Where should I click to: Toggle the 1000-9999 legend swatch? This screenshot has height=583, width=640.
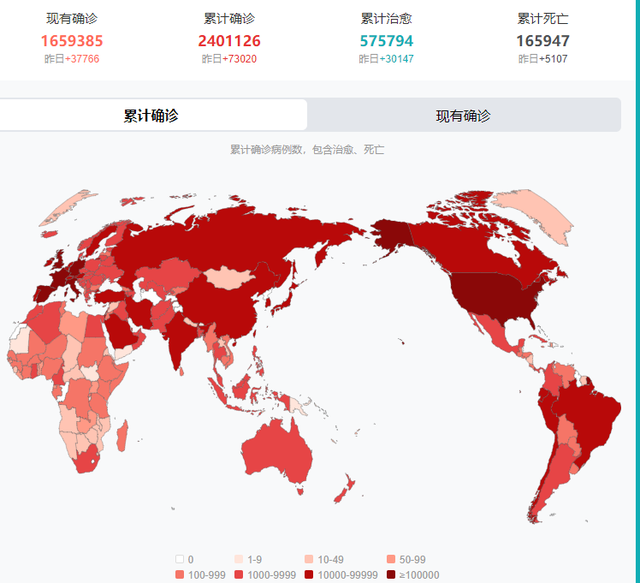click(239, 575)
